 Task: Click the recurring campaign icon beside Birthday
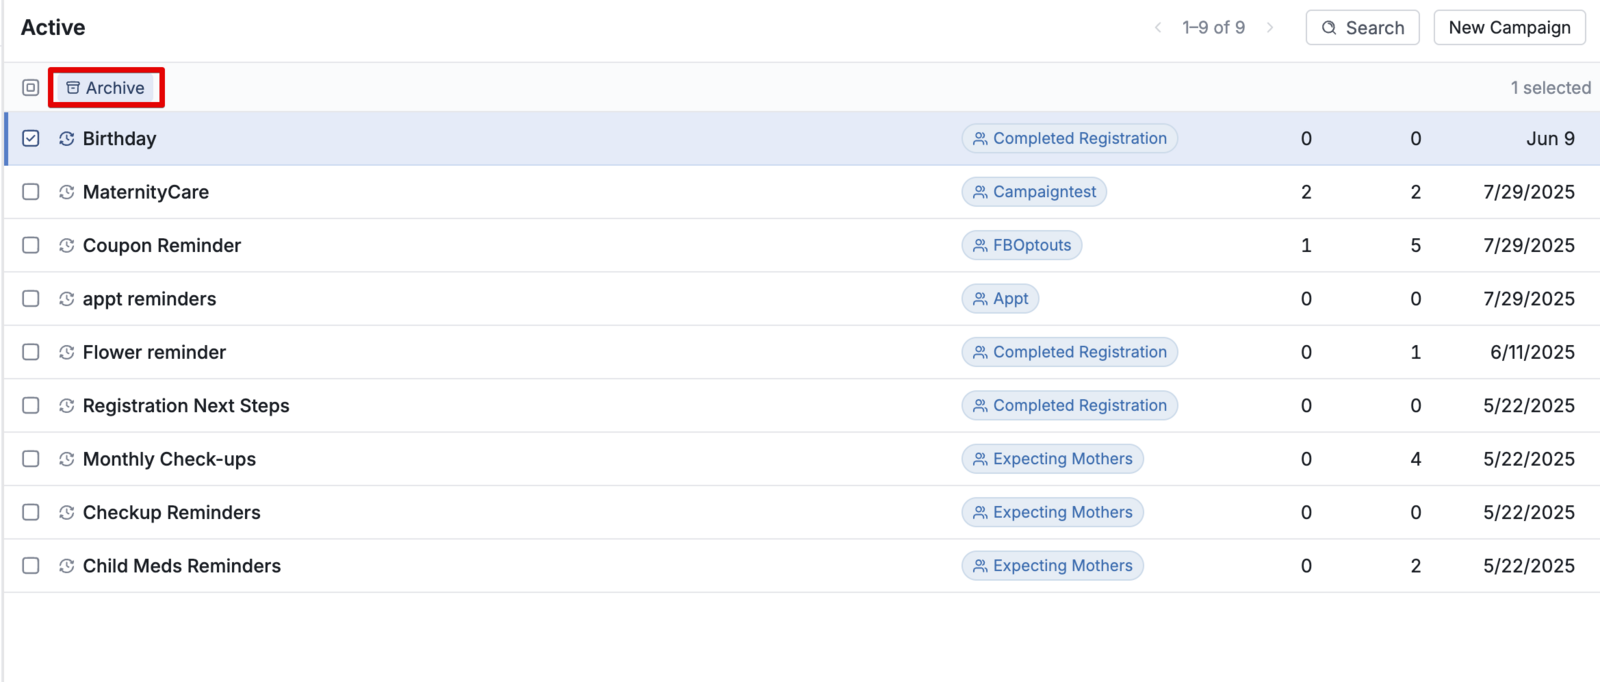pyautogui.click(x=67, y=139)
